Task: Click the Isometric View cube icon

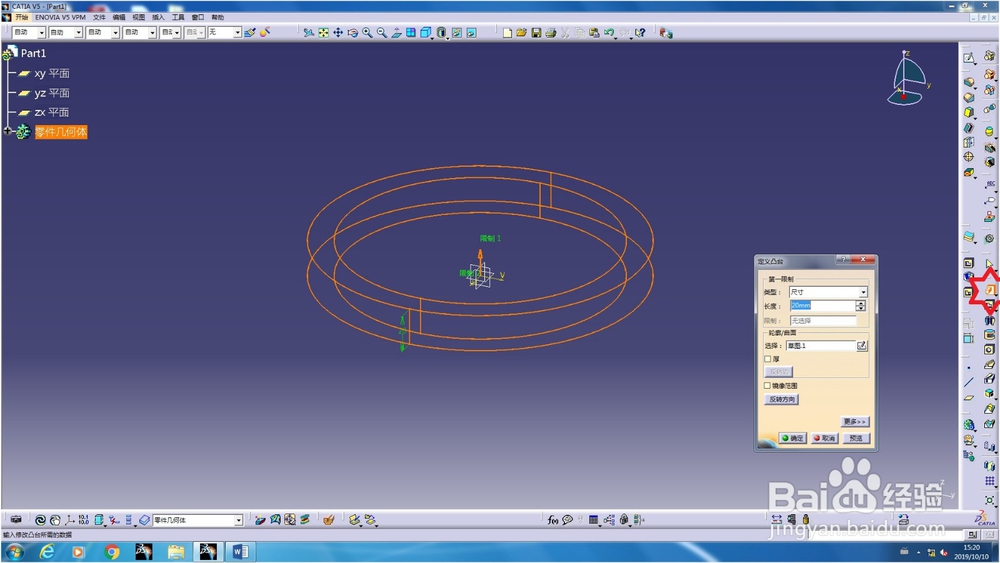Action: click(426, 33)
